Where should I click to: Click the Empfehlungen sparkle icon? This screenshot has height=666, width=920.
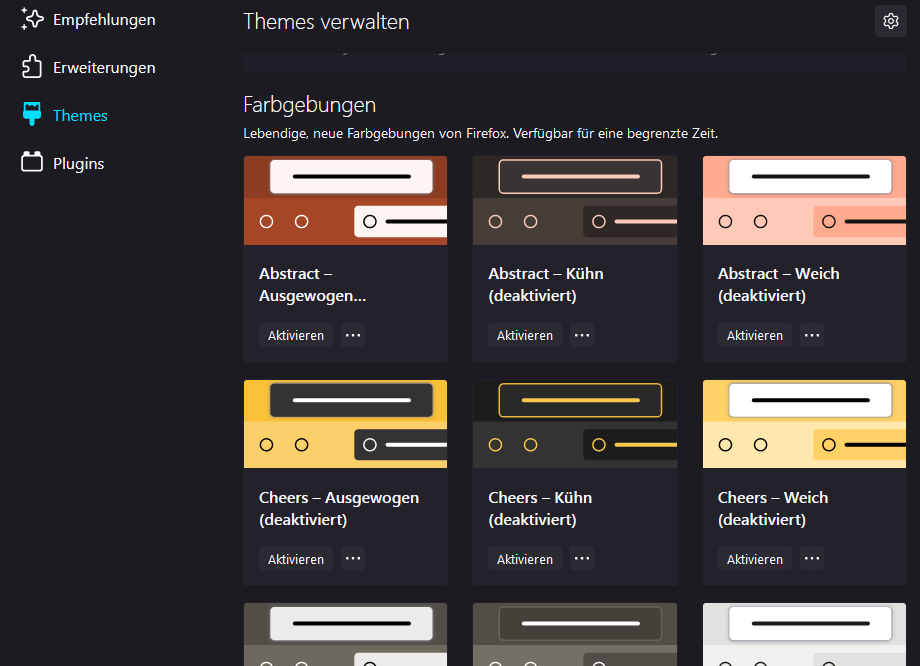[x=32, y=19]
